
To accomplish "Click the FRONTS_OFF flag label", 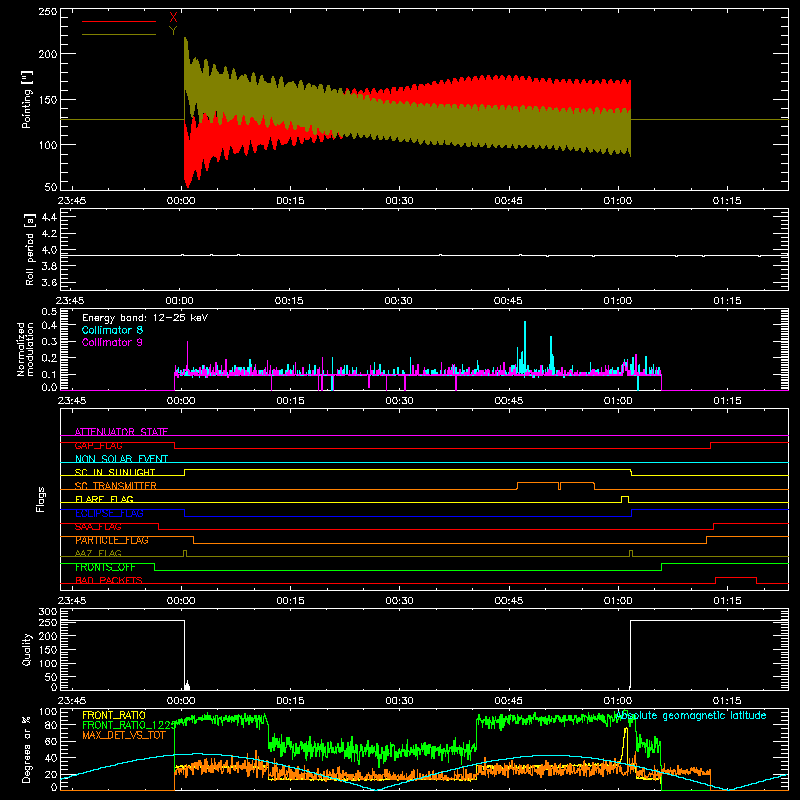I will (x=105, y=567).
